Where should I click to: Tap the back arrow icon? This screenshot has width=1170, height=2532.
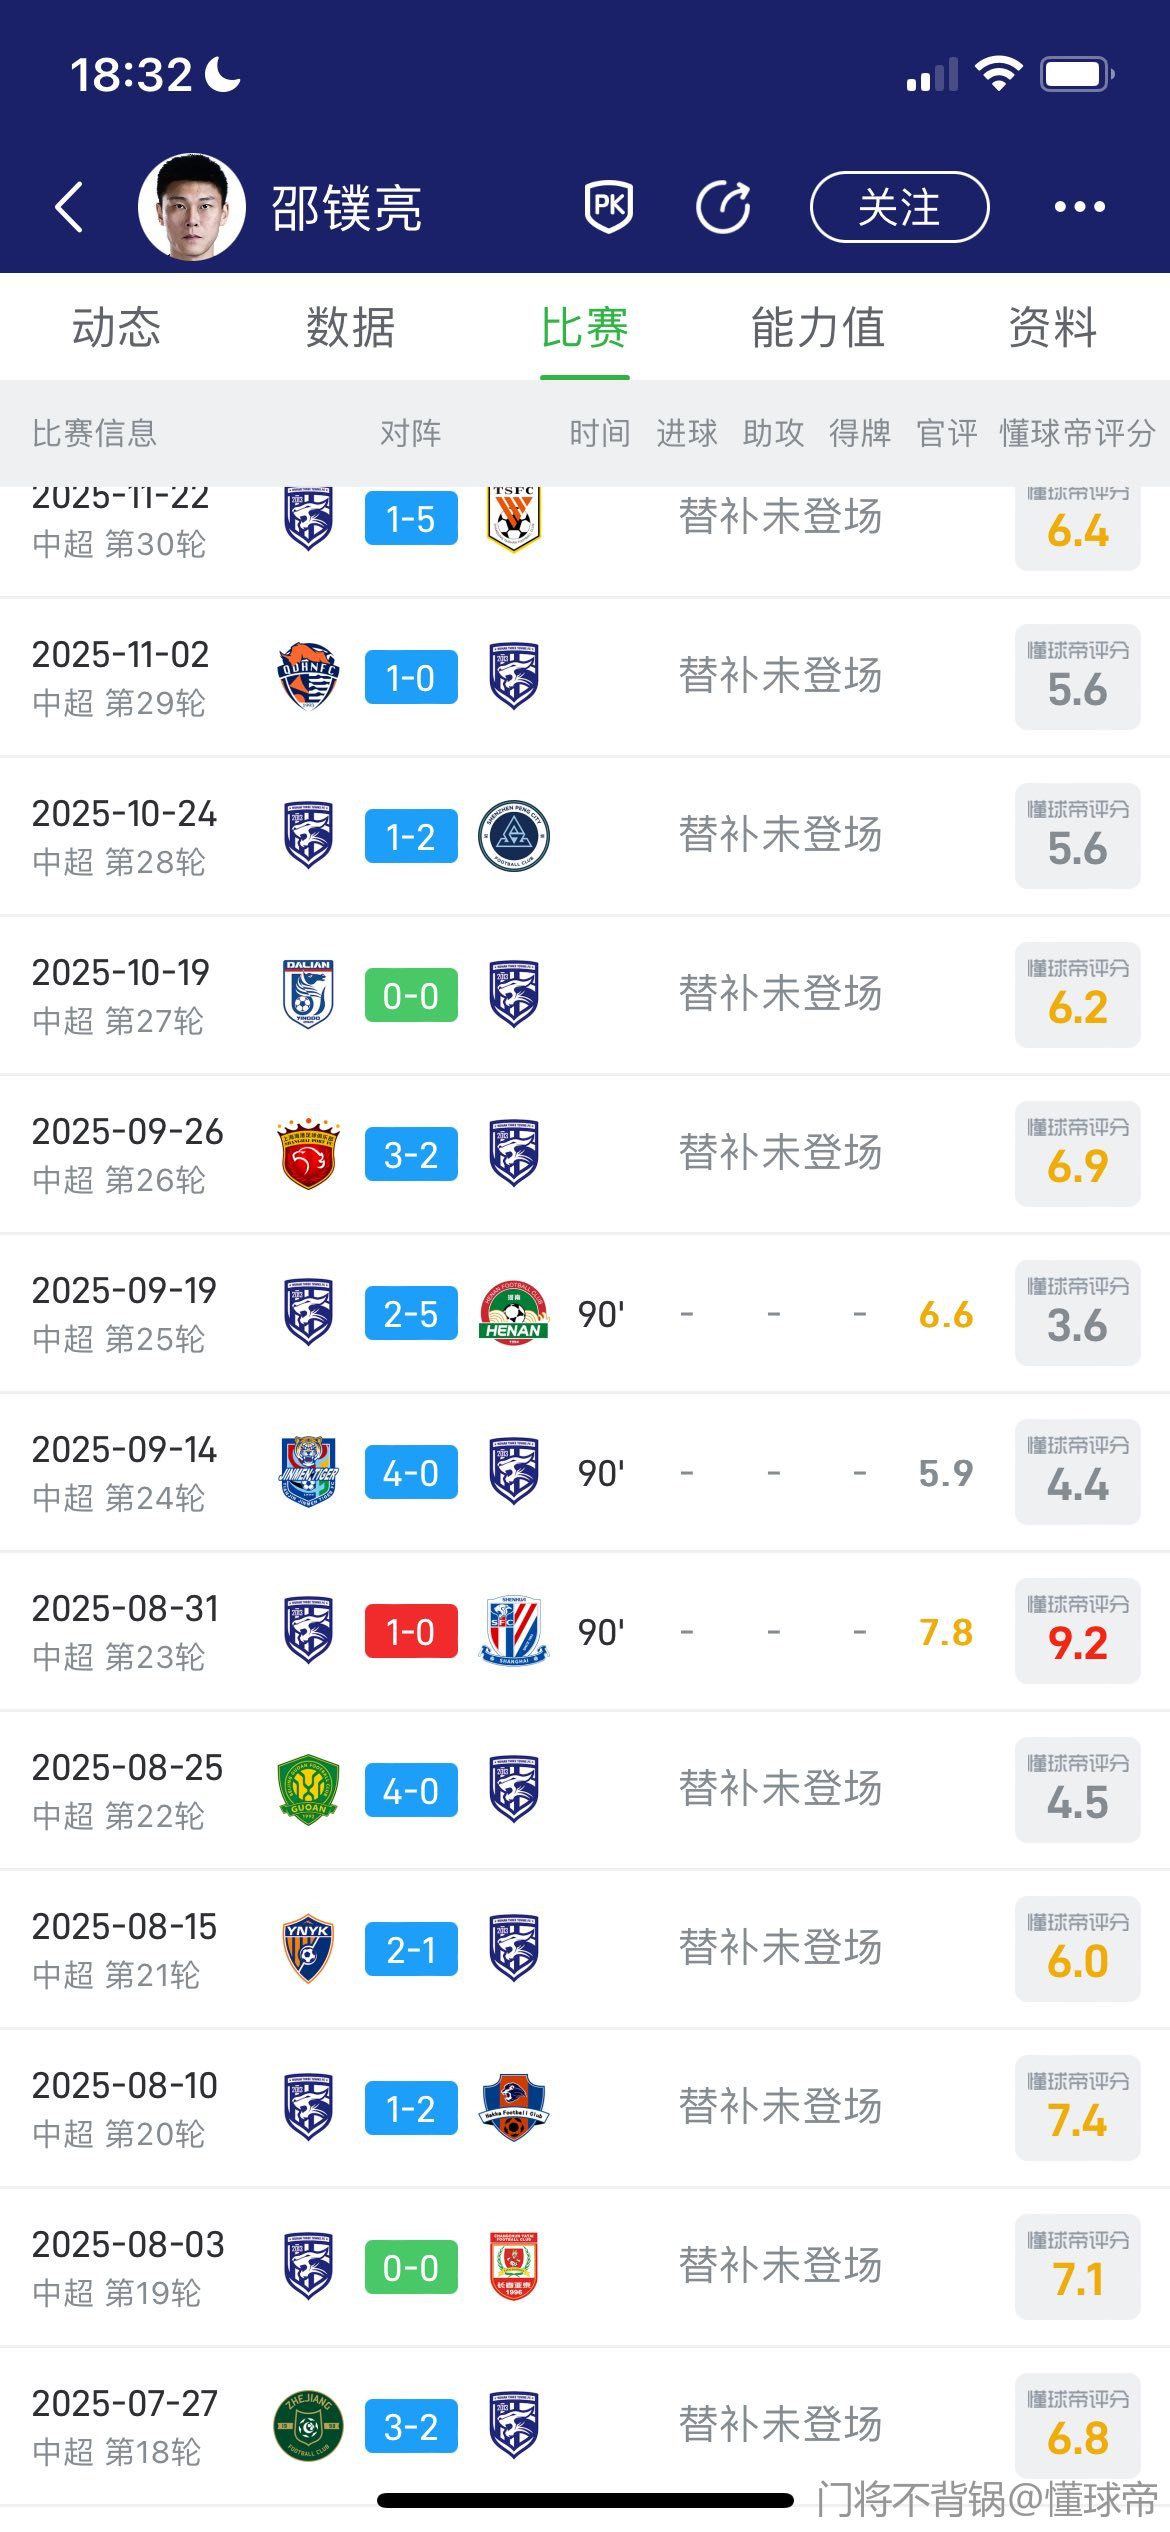pyautogui.click(x=70, y=207)
